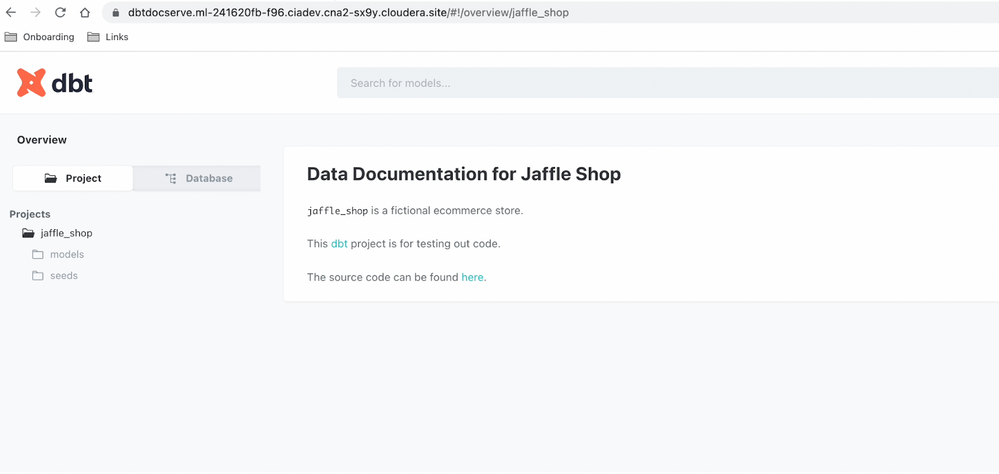Click the Database tab tree icon
This screenshot has height=474, width=999.
pos(170,178)
